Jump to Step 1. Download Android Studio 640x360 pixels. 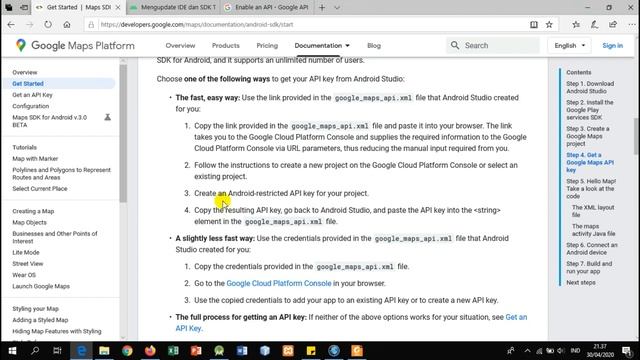590,87
